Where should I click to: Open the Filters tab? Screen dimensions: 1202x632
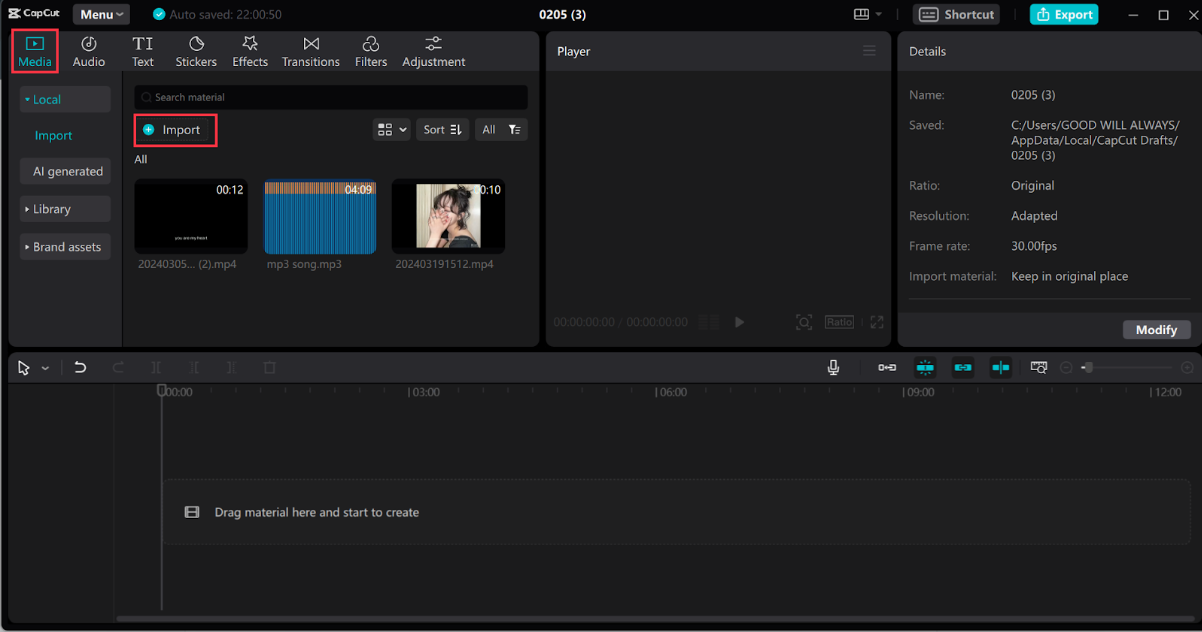[371, 51]
